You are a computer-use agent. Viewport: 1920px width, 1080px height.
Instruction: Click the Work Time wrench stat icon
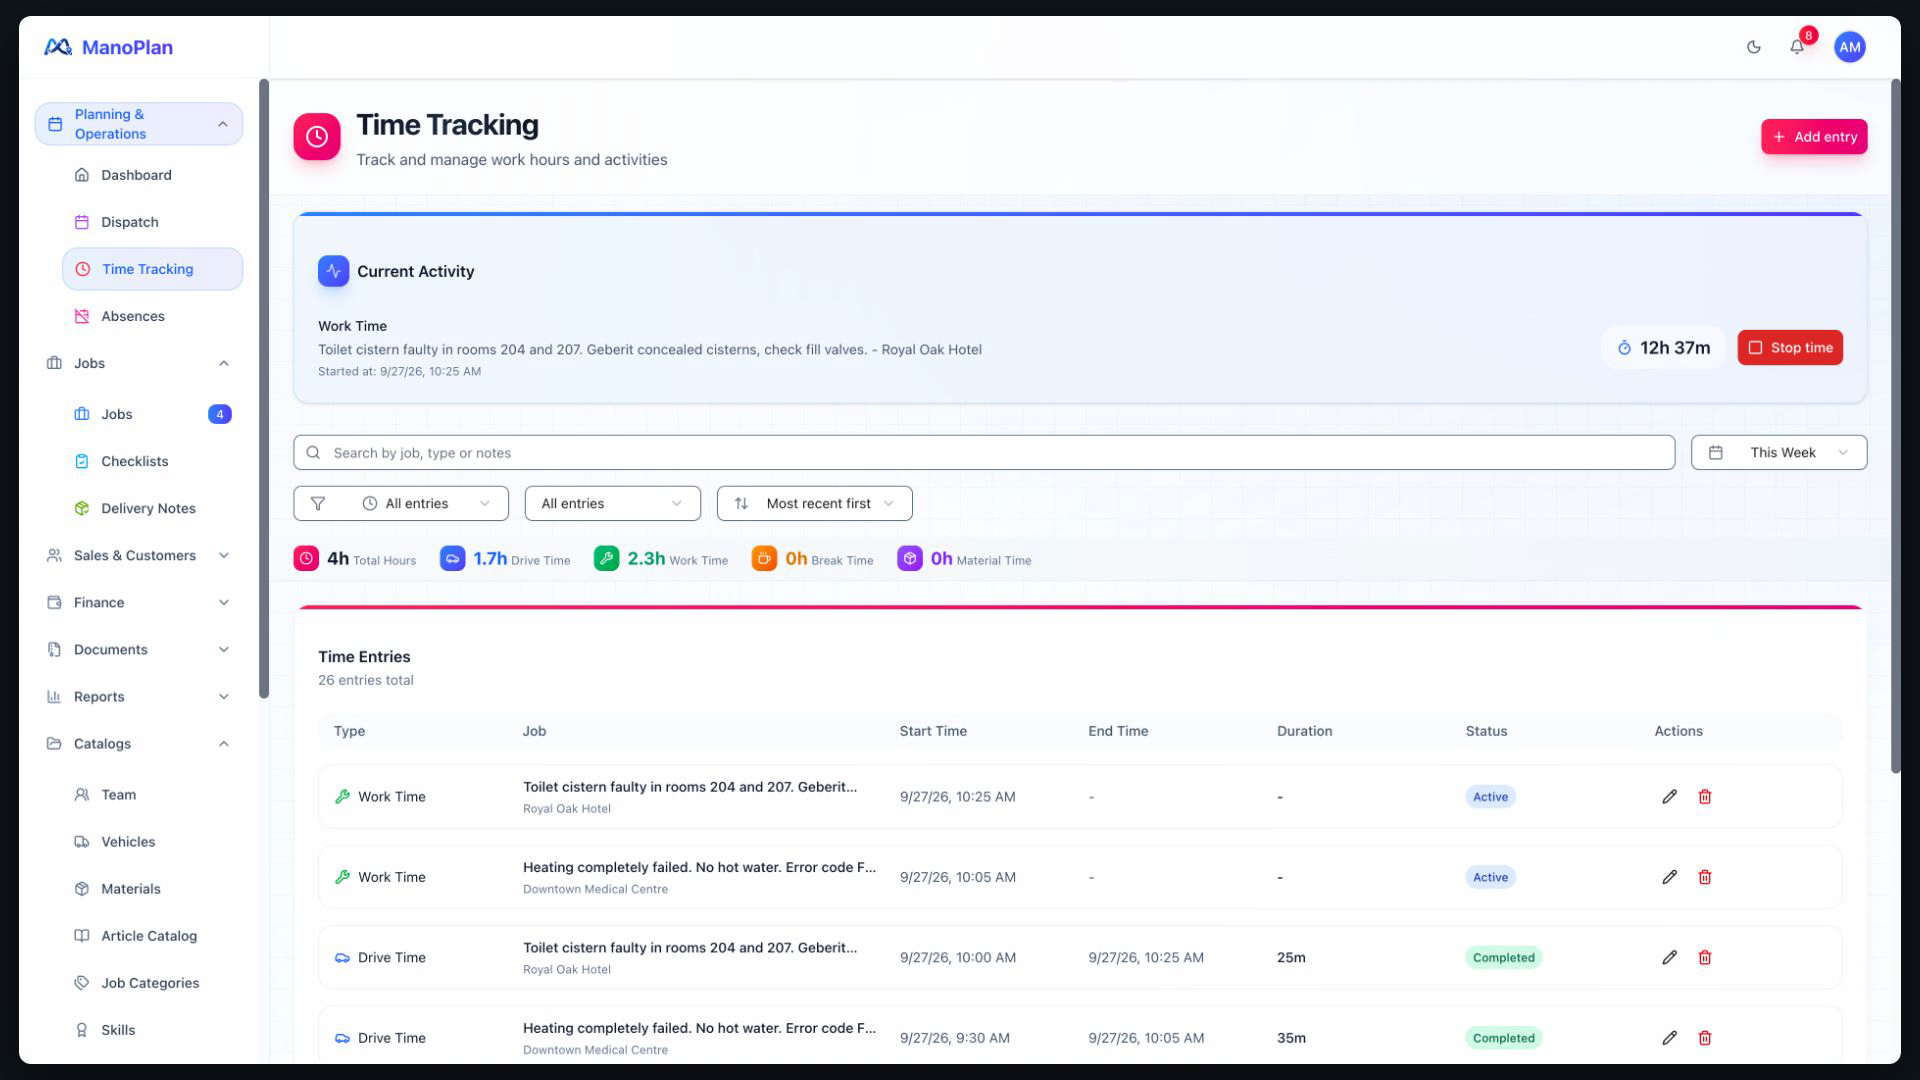pos(606,559)
